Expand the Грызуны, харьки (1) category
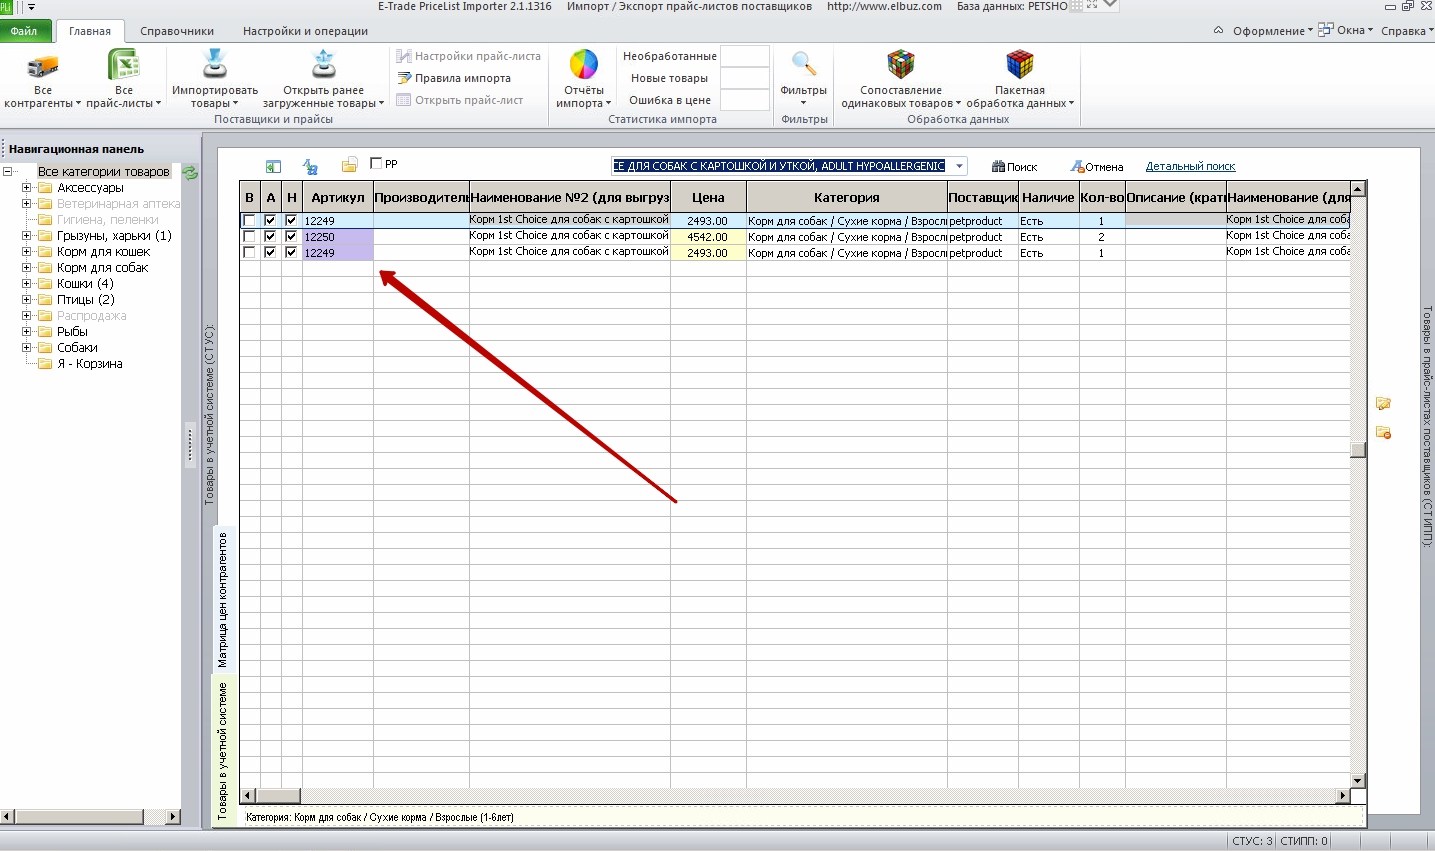1435x851 pixels. coord(27,236)
